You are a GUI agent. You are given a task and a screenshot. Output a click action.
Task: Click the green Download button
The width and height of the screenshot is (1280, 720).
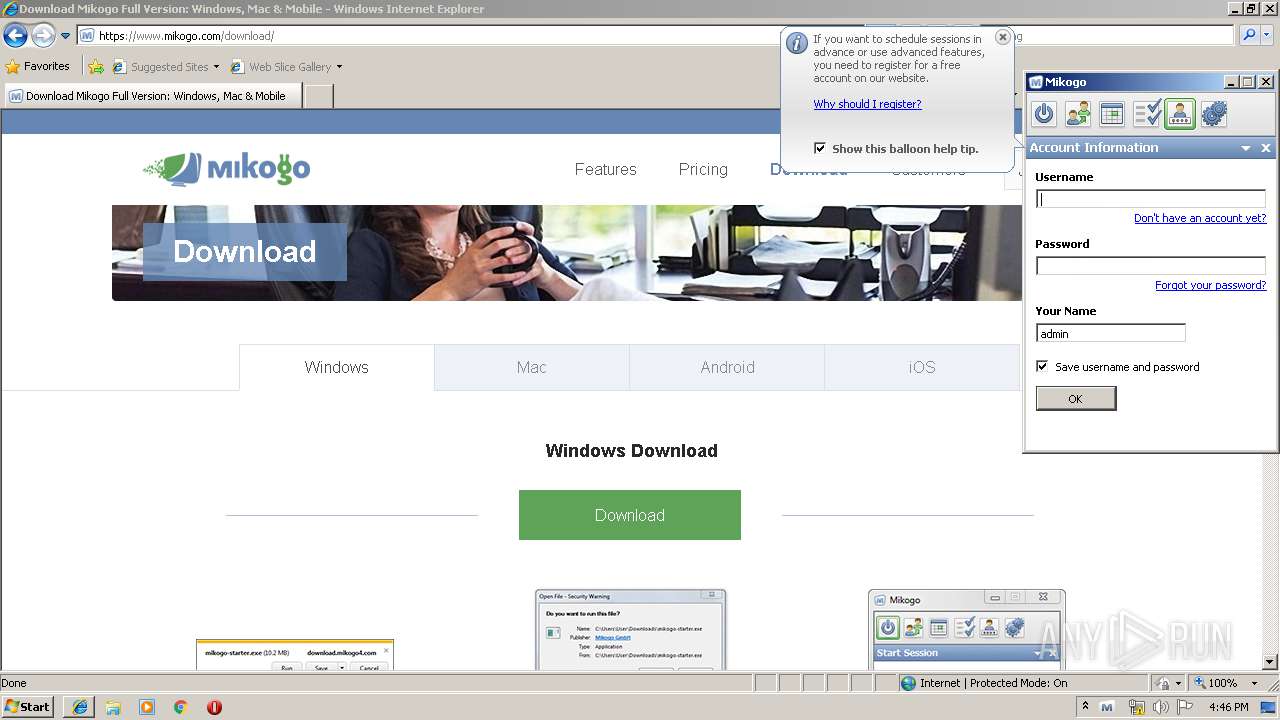[630, 515]
